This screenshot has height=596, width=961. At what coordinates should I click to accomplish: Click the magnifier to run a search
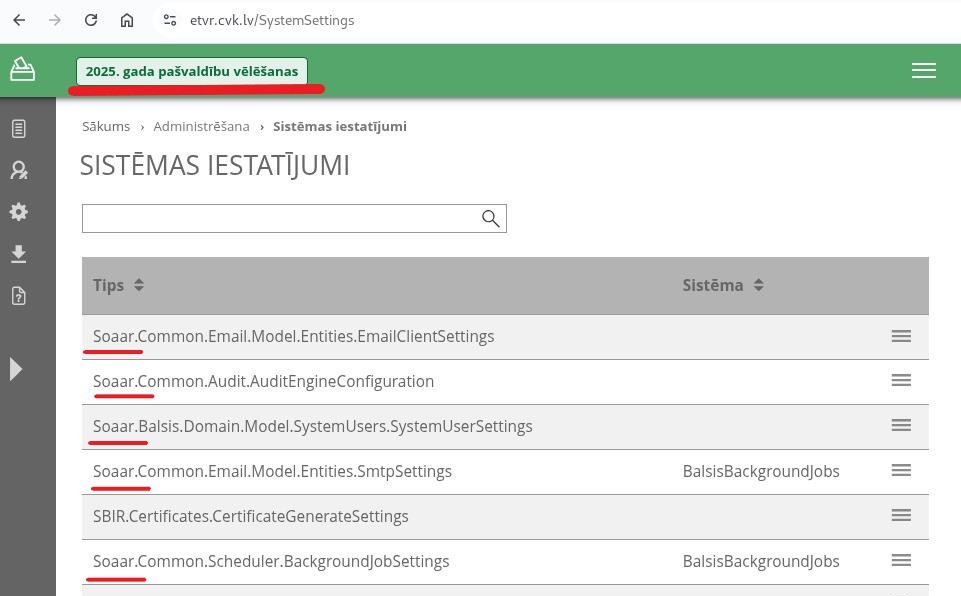point(490,218)
